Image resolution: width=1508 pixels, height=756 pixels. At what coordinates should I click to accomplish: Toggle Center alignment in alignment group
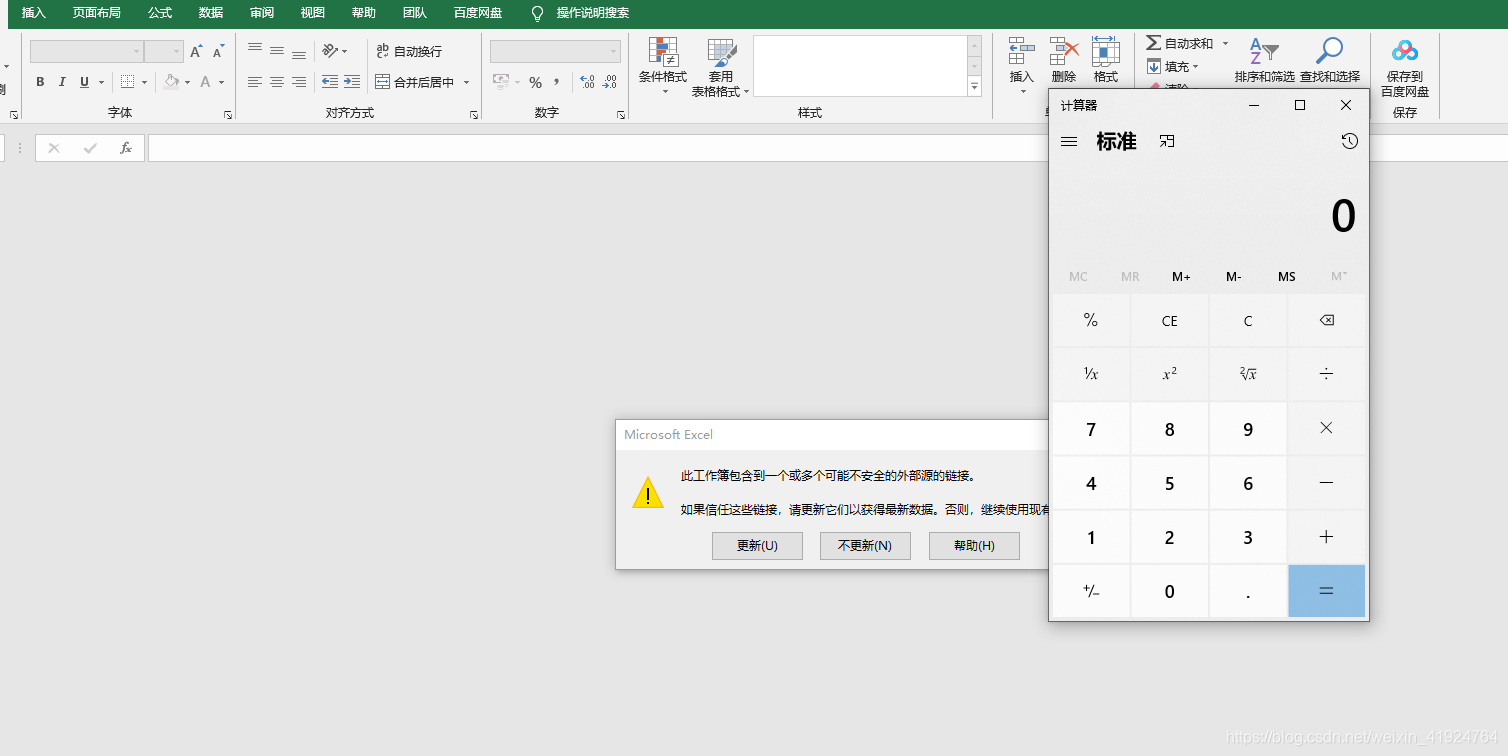pos(277,82)
